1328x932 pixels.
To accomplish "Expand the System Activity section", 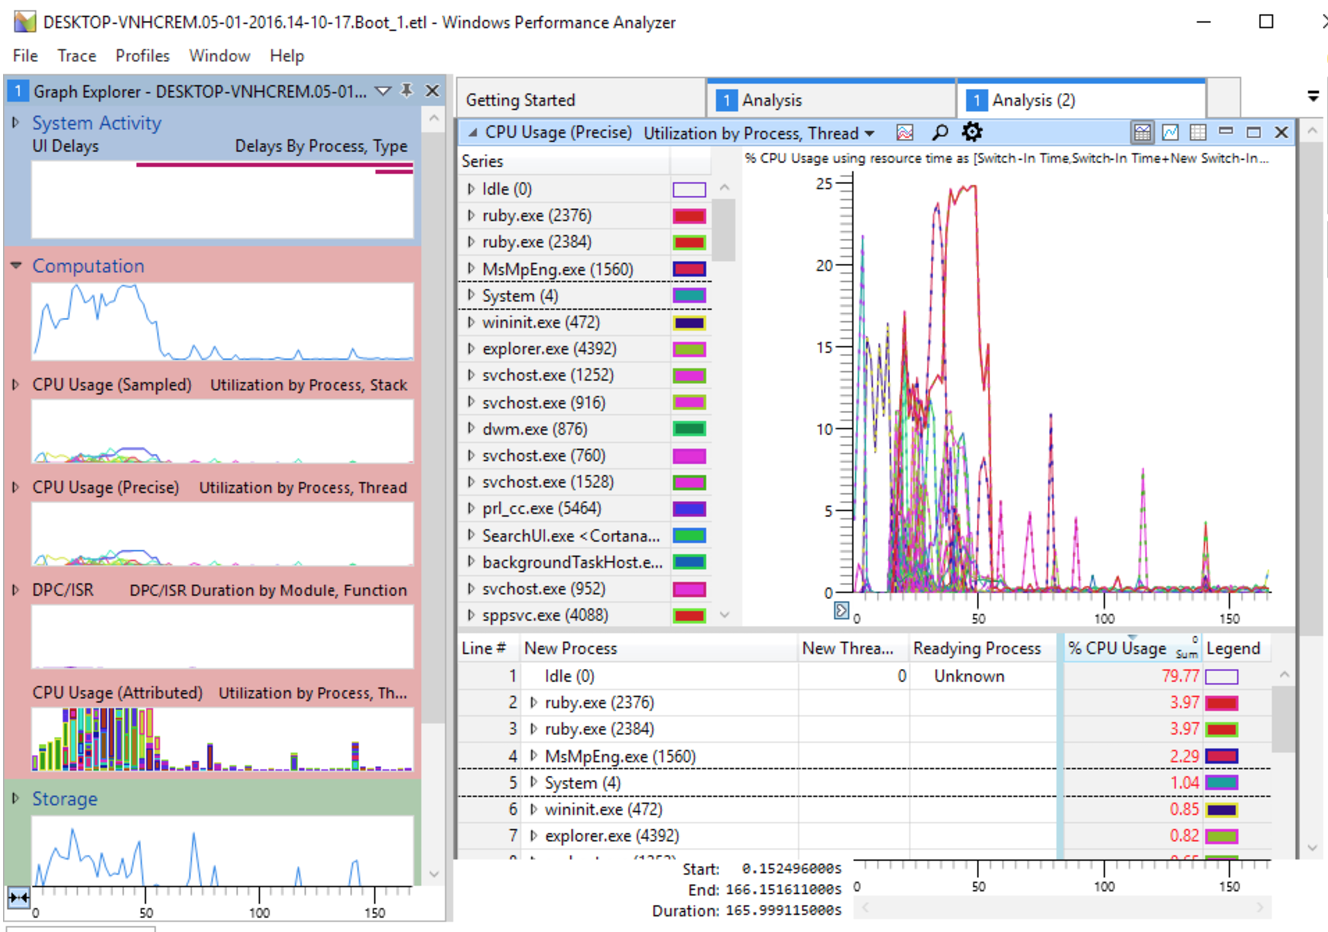I will click(x=16, y=123).
